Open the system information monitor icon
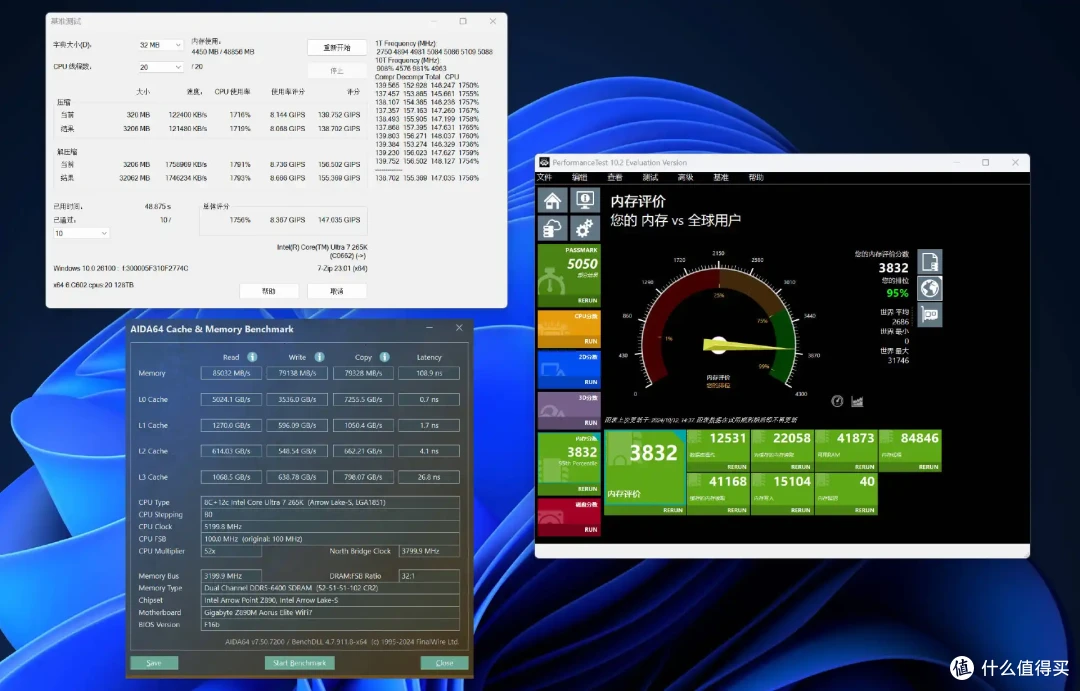 [x=585, y=200]
